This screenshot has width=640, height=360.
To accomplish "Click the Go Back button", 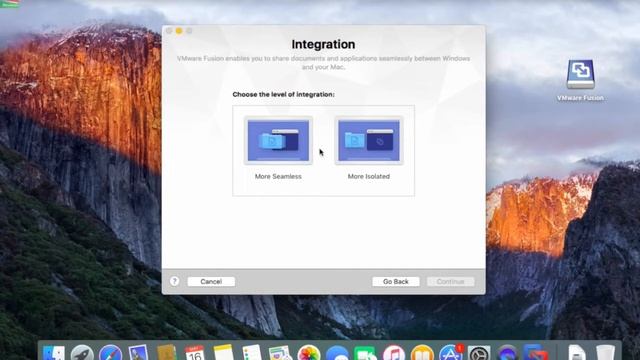I will point(396,282).
